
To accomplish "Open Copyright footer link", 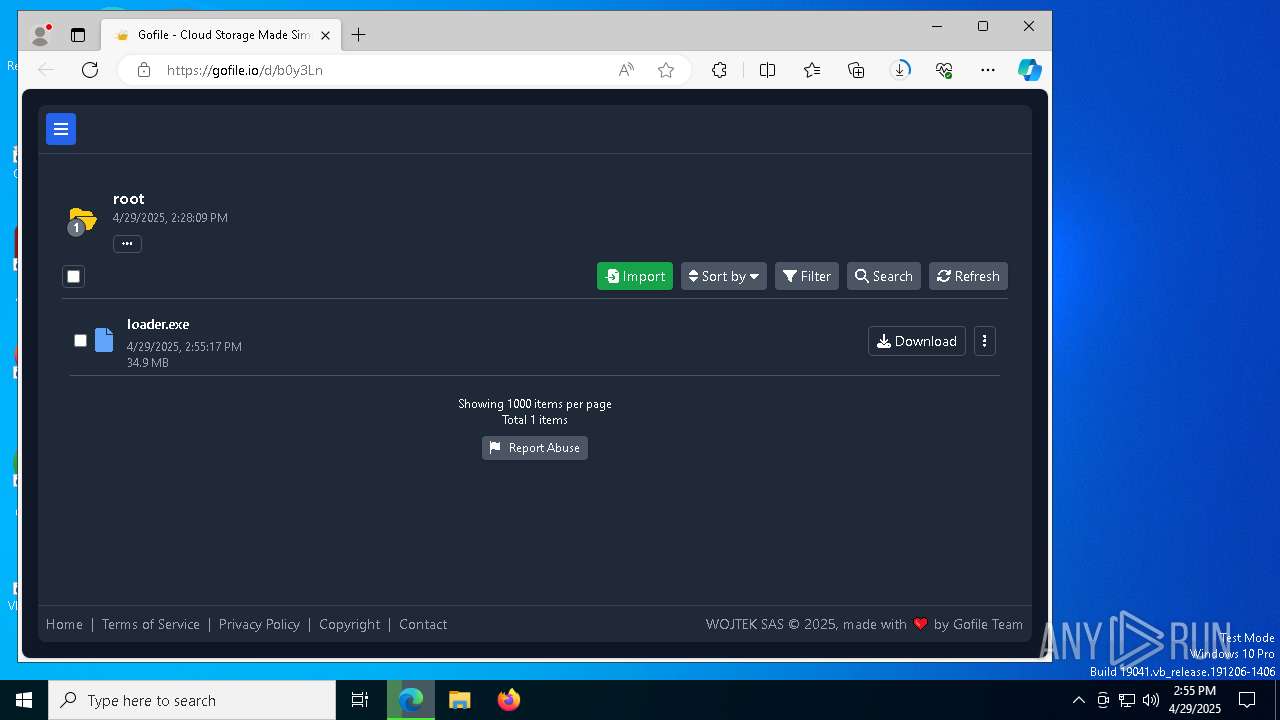I will coord(350,624).
